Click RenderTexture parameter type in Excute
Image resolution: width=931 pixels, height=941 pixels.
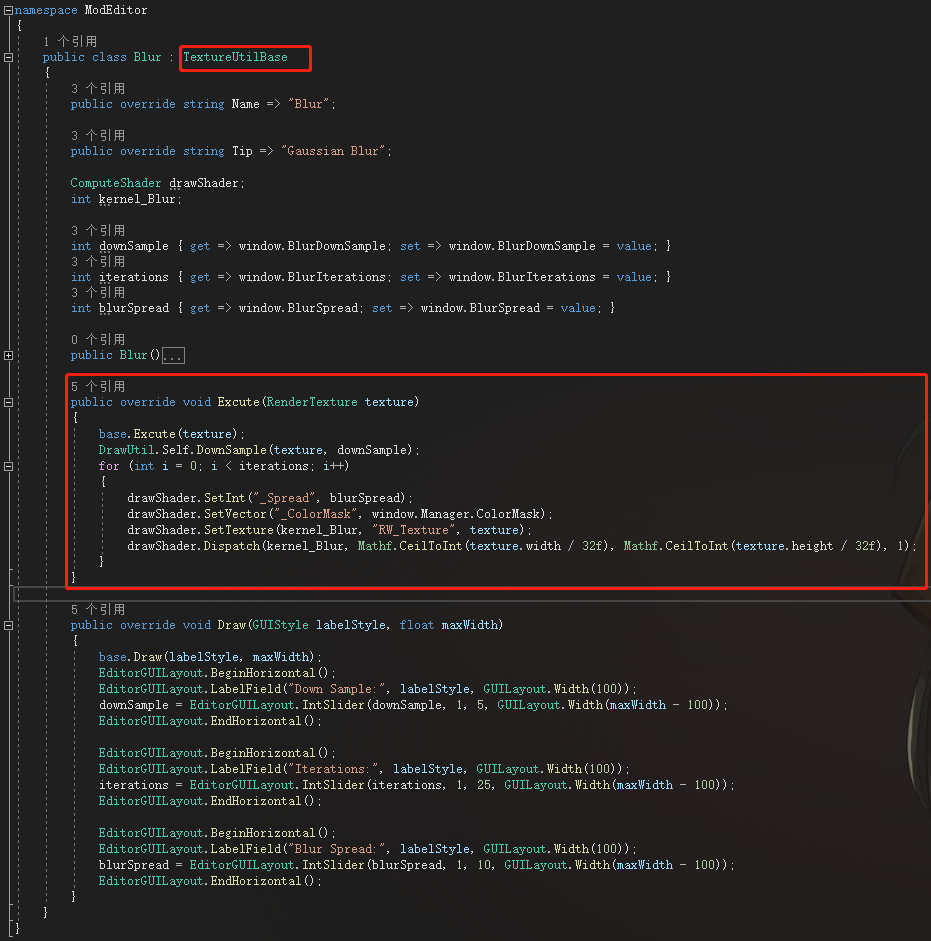tap(312, 402)
